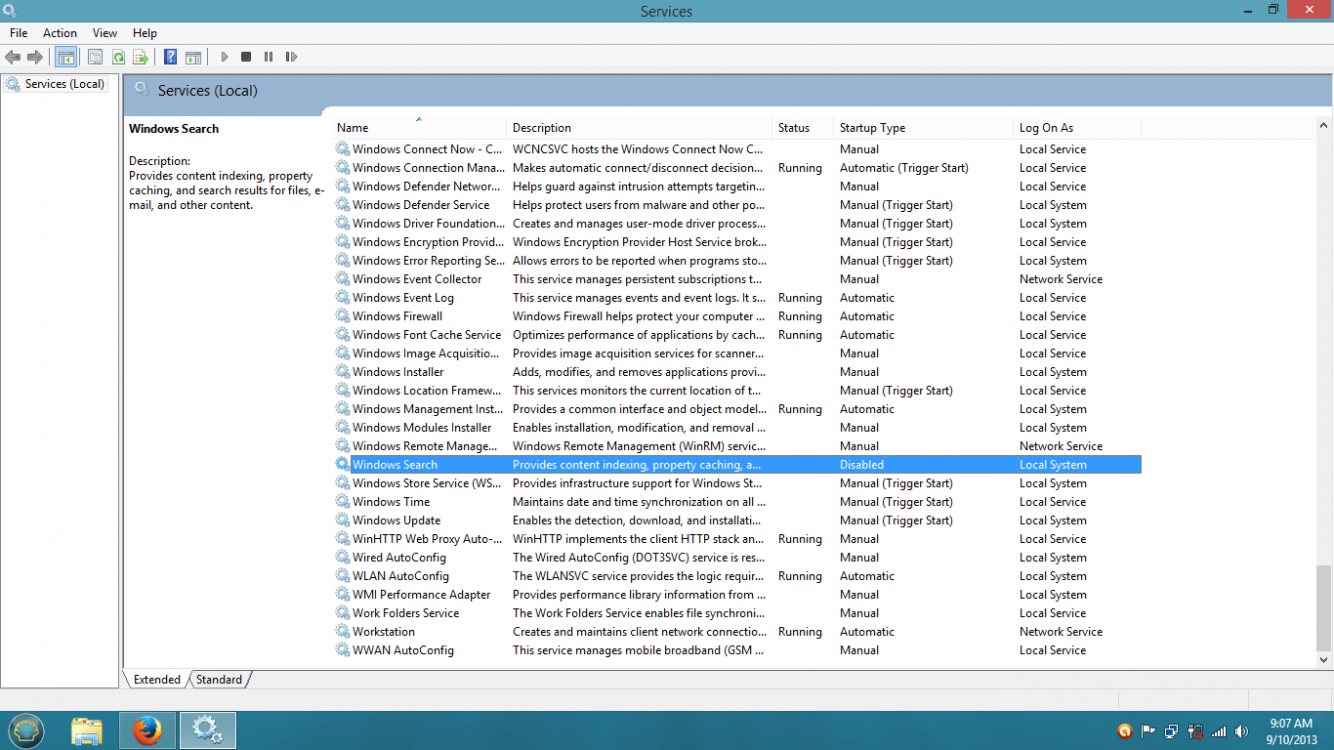Select the Work Folders Service row
The image size is (1334, 750).
(736, 613)
